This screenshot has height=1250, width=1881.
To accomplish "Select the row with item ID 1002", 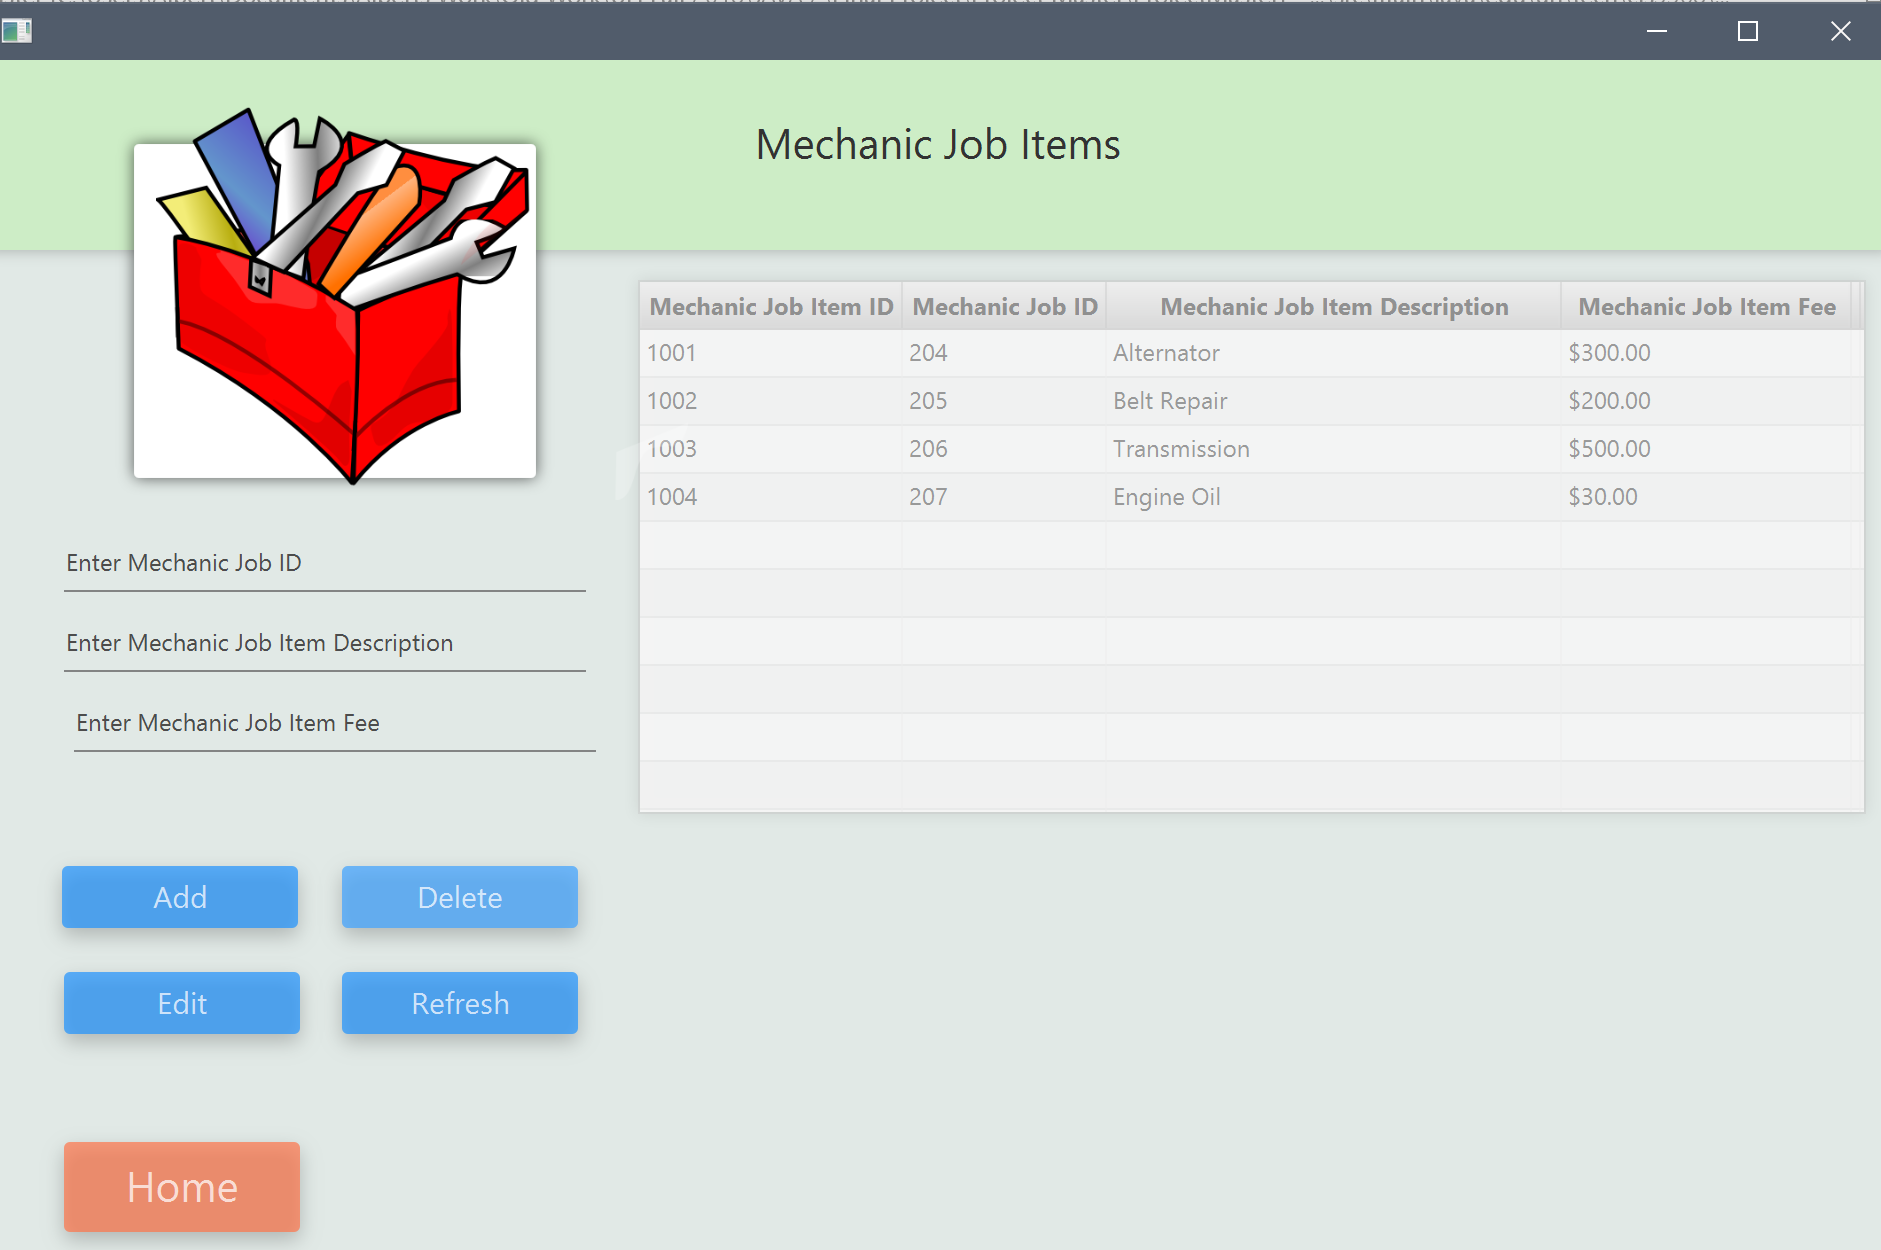I will click(1251, 401).
